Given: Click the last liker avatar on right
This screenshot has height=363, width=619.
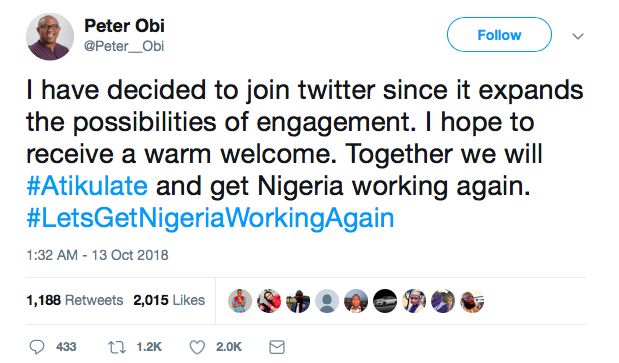Looking at the screenshot, I should pos(472,301).
